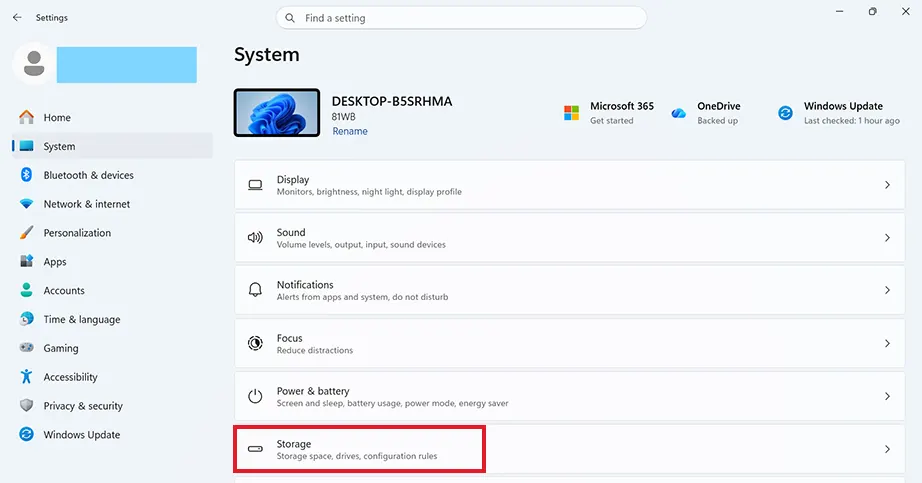Select Gaming label in sidebar

61,348
